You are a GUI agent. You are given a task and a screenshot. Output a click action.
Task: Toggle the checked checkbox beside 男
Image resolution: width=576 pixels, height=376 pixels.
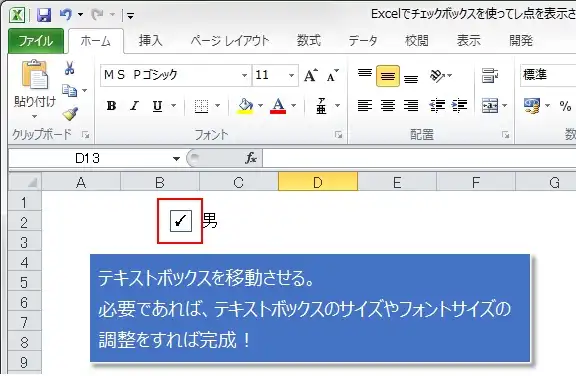181,221
